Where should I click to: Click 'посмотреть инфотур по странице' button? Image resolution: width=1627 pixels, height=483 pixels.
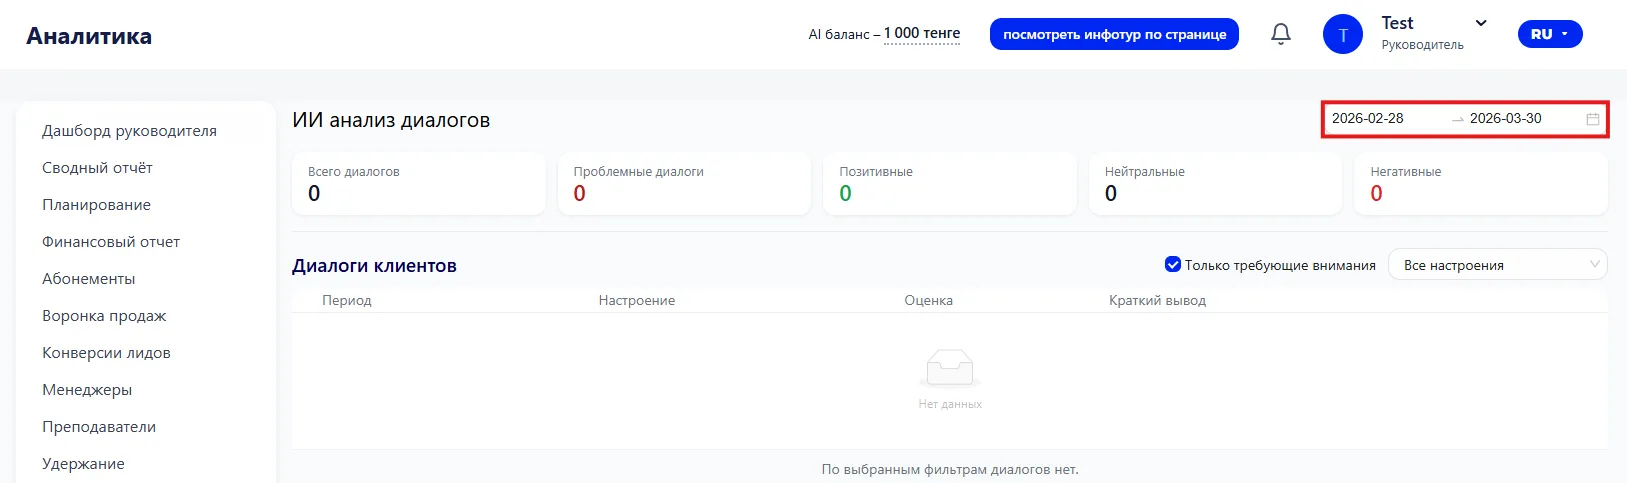click(x=1114, y=34)
